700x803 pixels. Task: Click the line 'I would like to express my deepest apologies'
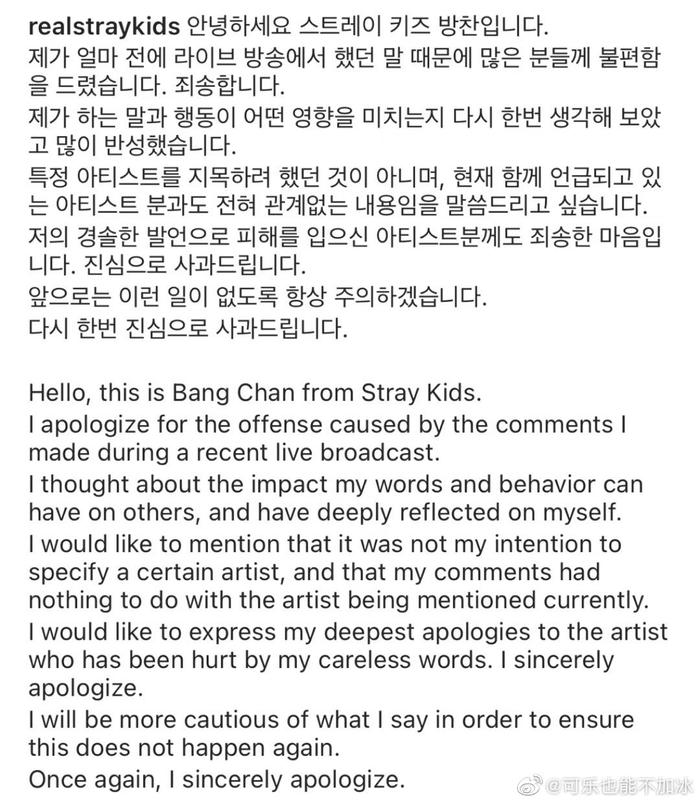(348, 632)
